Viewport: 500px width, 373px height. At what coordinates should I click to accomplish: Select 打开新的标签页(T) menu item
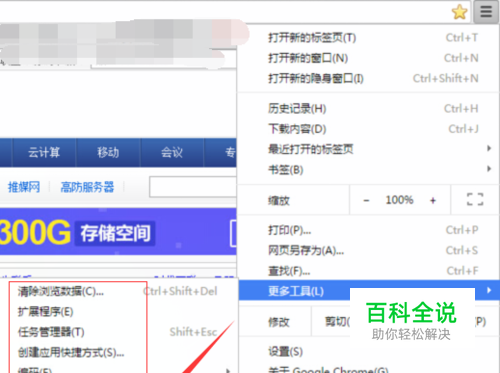click(x=369, y=38)
